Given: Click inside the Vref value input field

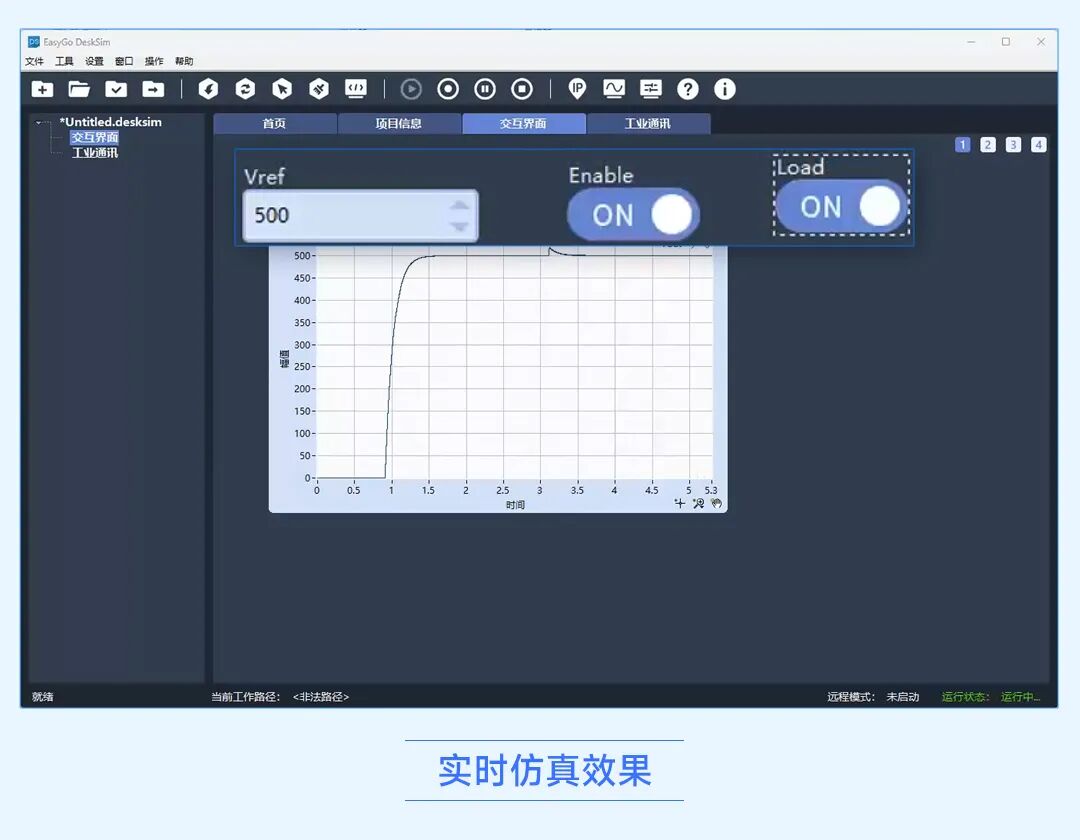Looking at the screenshot, I should point(340,215).
